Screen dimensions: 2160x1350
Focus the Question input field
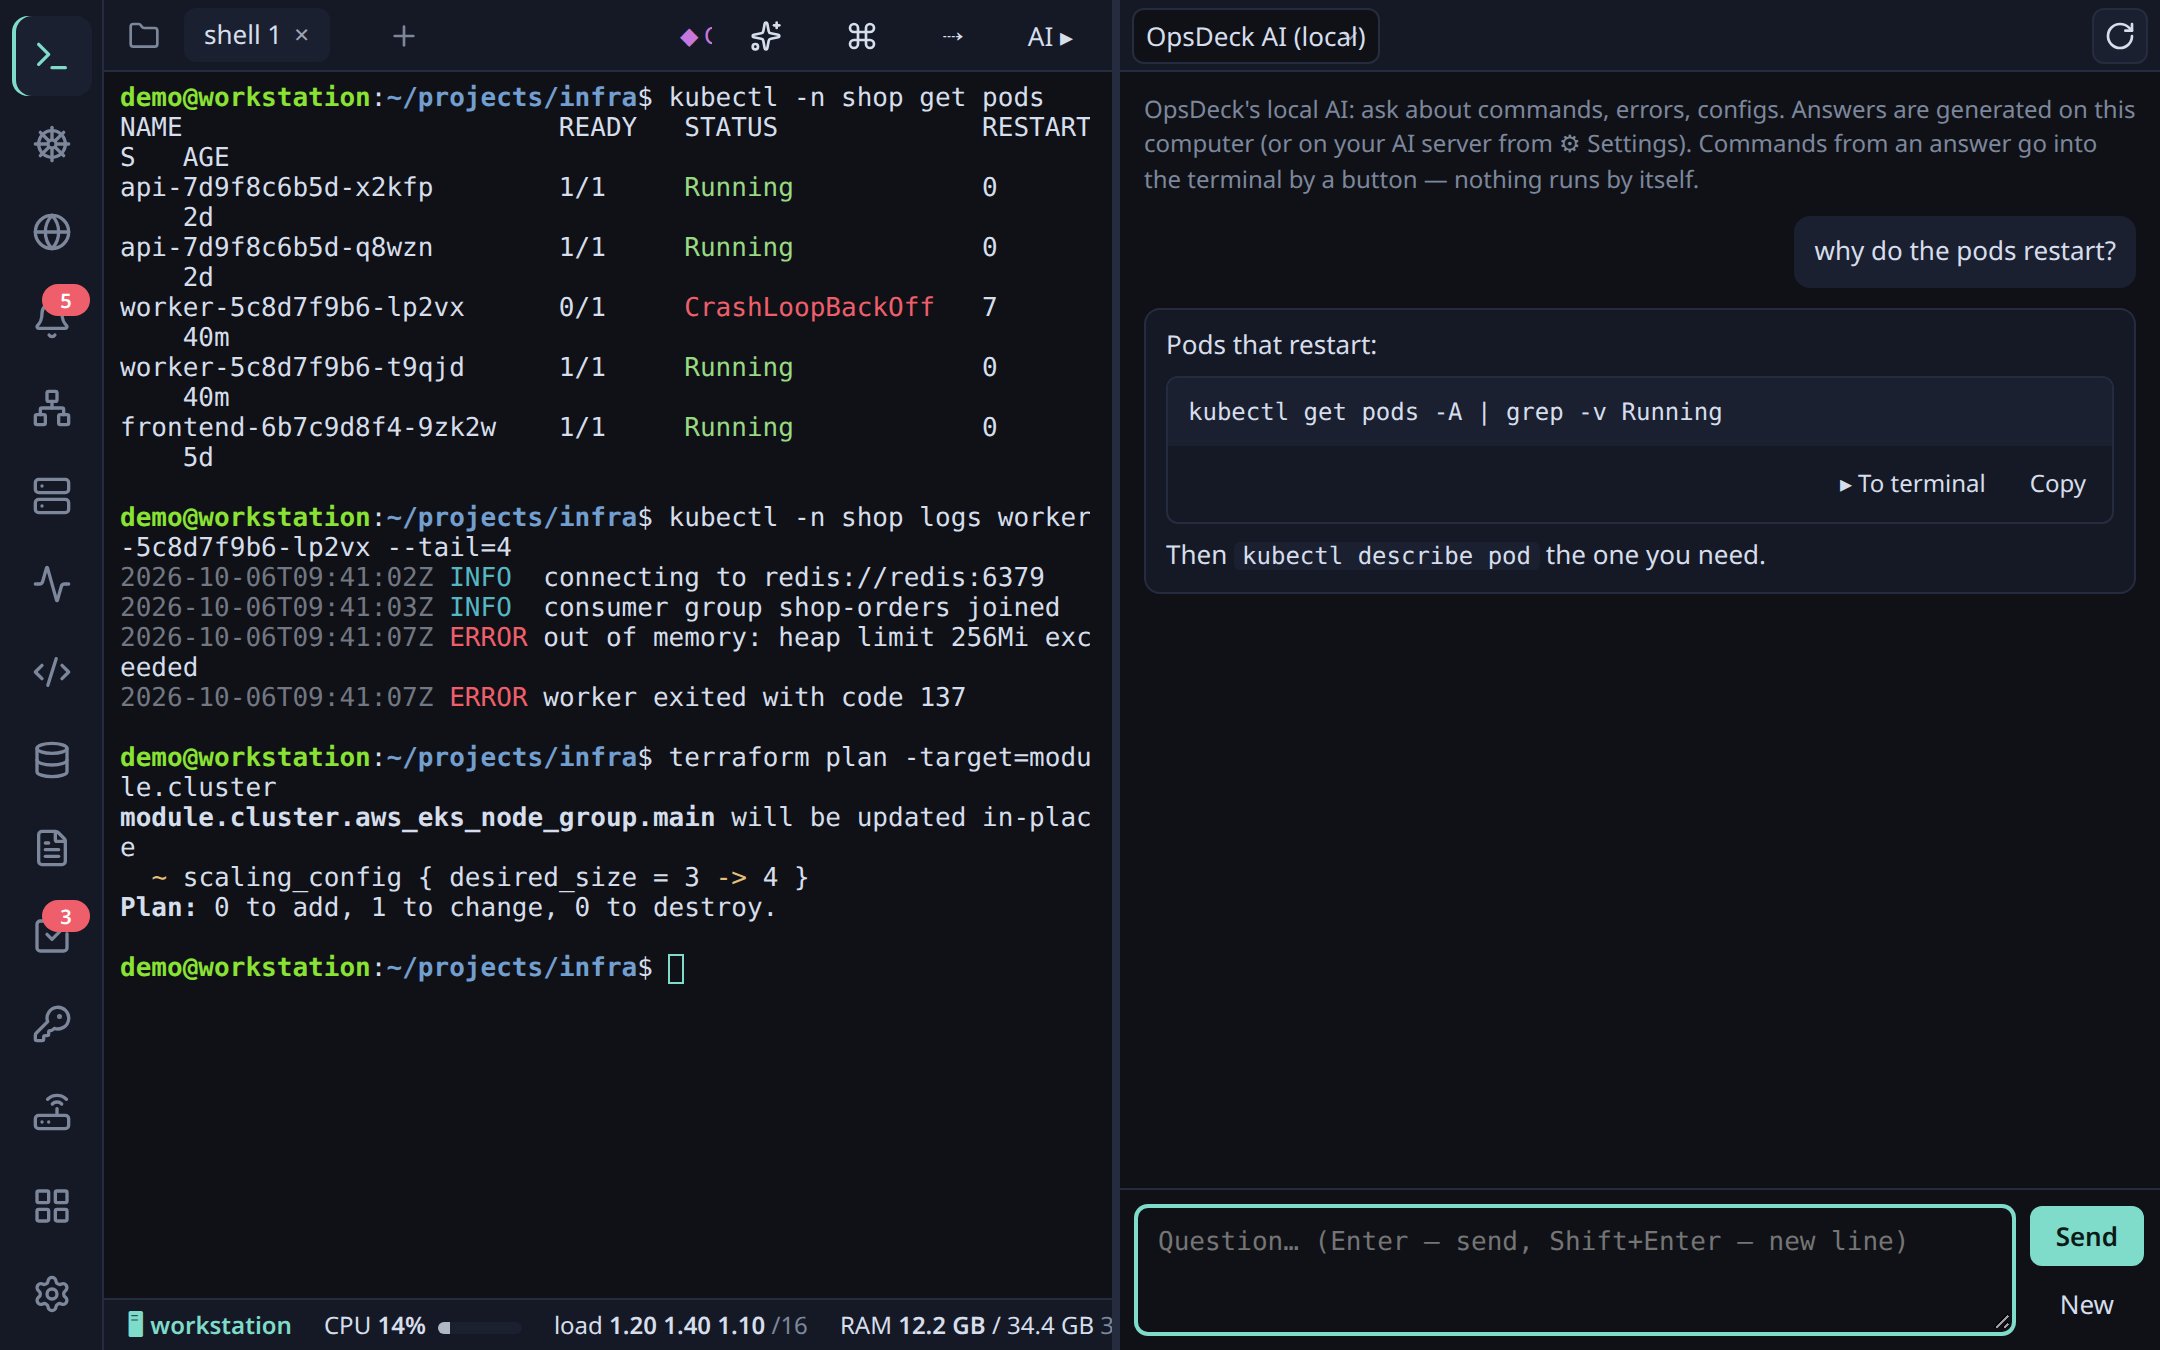click(1574, 1270)
